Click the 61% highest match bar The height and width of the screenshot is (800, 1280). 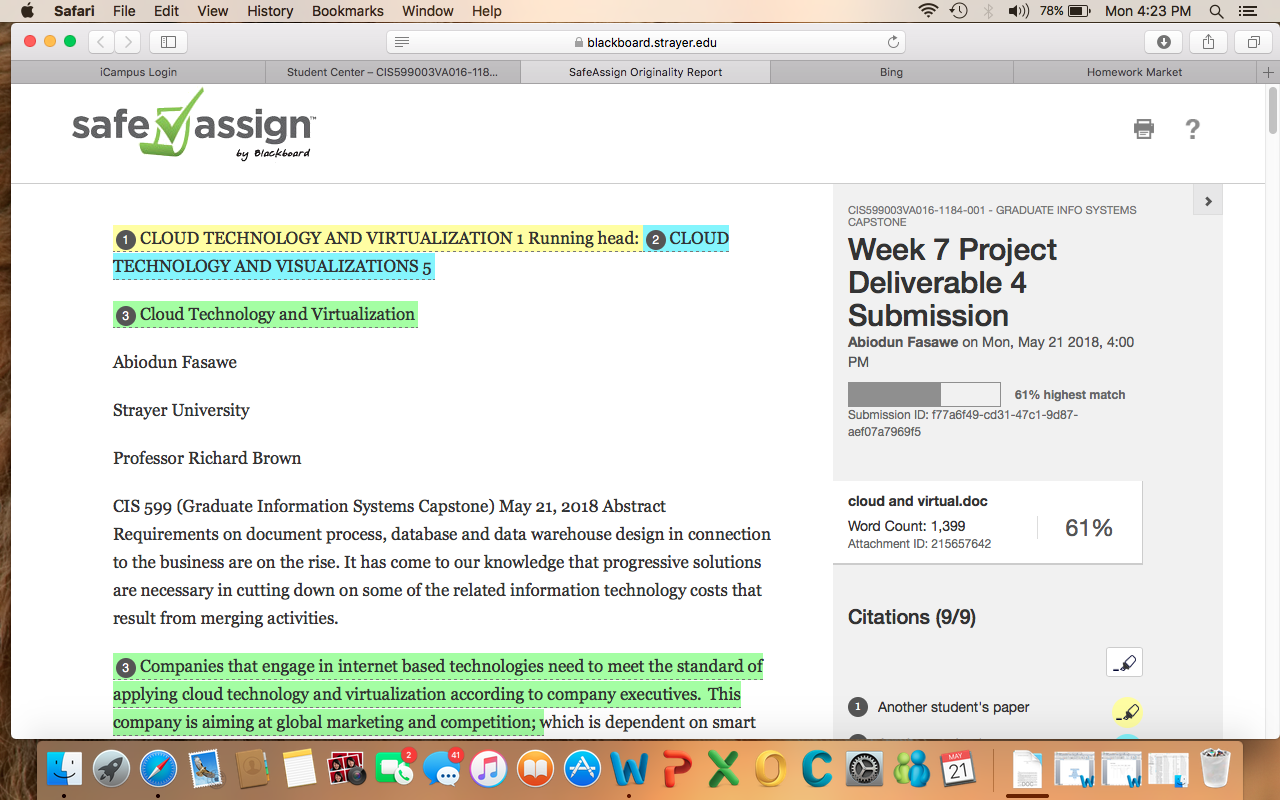(x=924, y=394)
